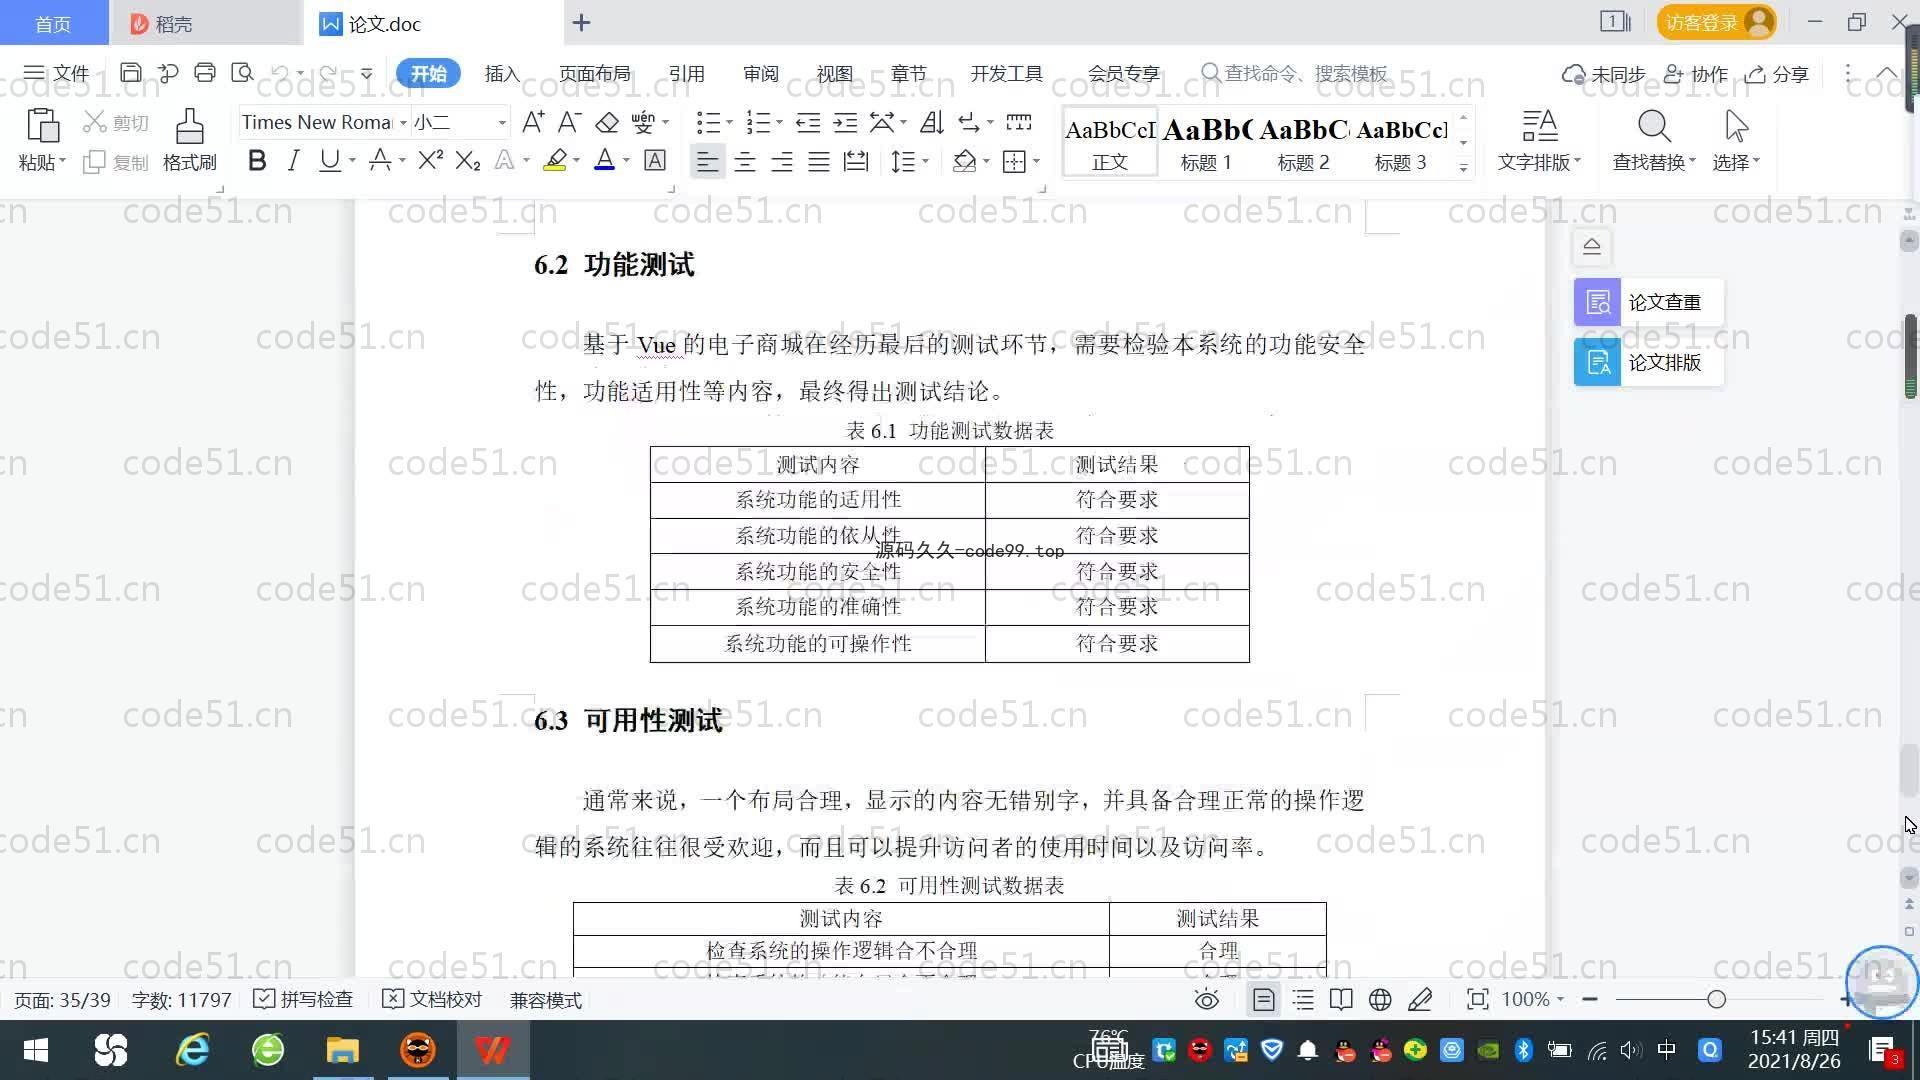Click the eye protection mode icon
This screenshot has height=1080, width=1920.
click(1207, 1000)
